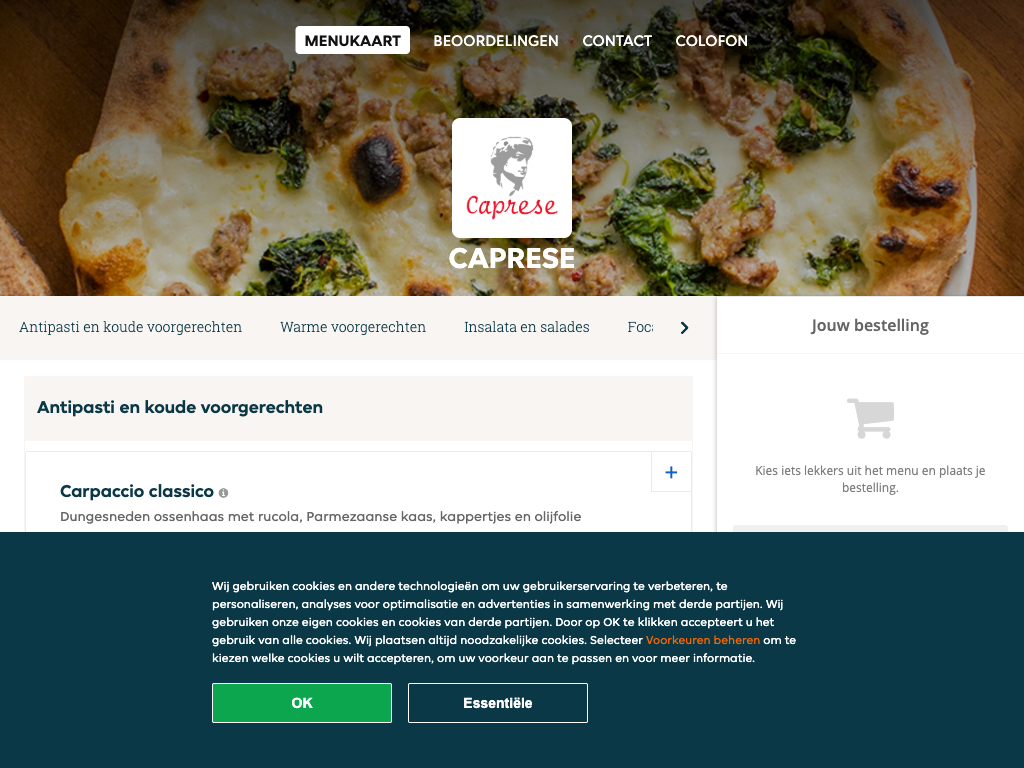Expand more categories with the right chevron
The width and height of the screenshot is (1024, 768).
point(684,328)
